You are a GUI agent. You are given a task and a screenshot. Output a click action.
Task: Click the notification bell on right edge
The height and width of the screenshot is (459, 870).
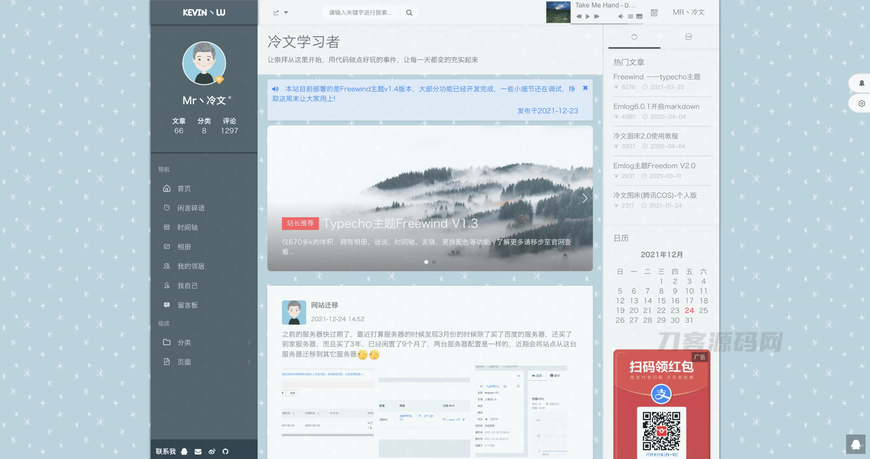pyautogui.click(x=862, y=82)
